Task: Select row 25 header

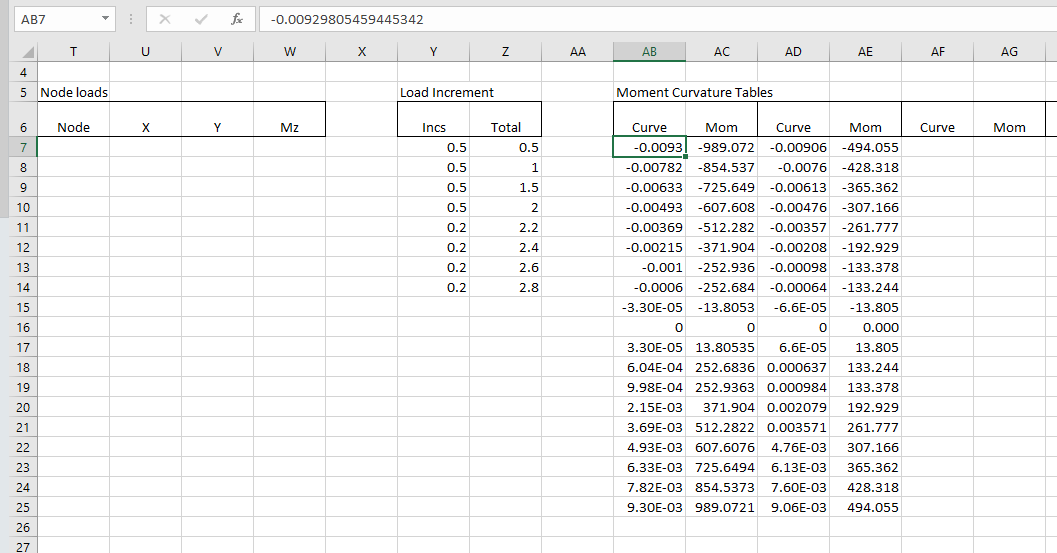Action: point(18,507)
